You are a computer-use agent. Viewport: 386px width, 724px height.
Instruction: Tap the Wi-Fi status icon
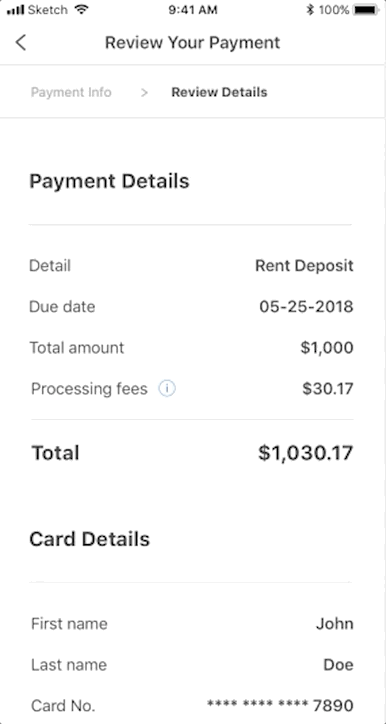(x=82, y=9)
